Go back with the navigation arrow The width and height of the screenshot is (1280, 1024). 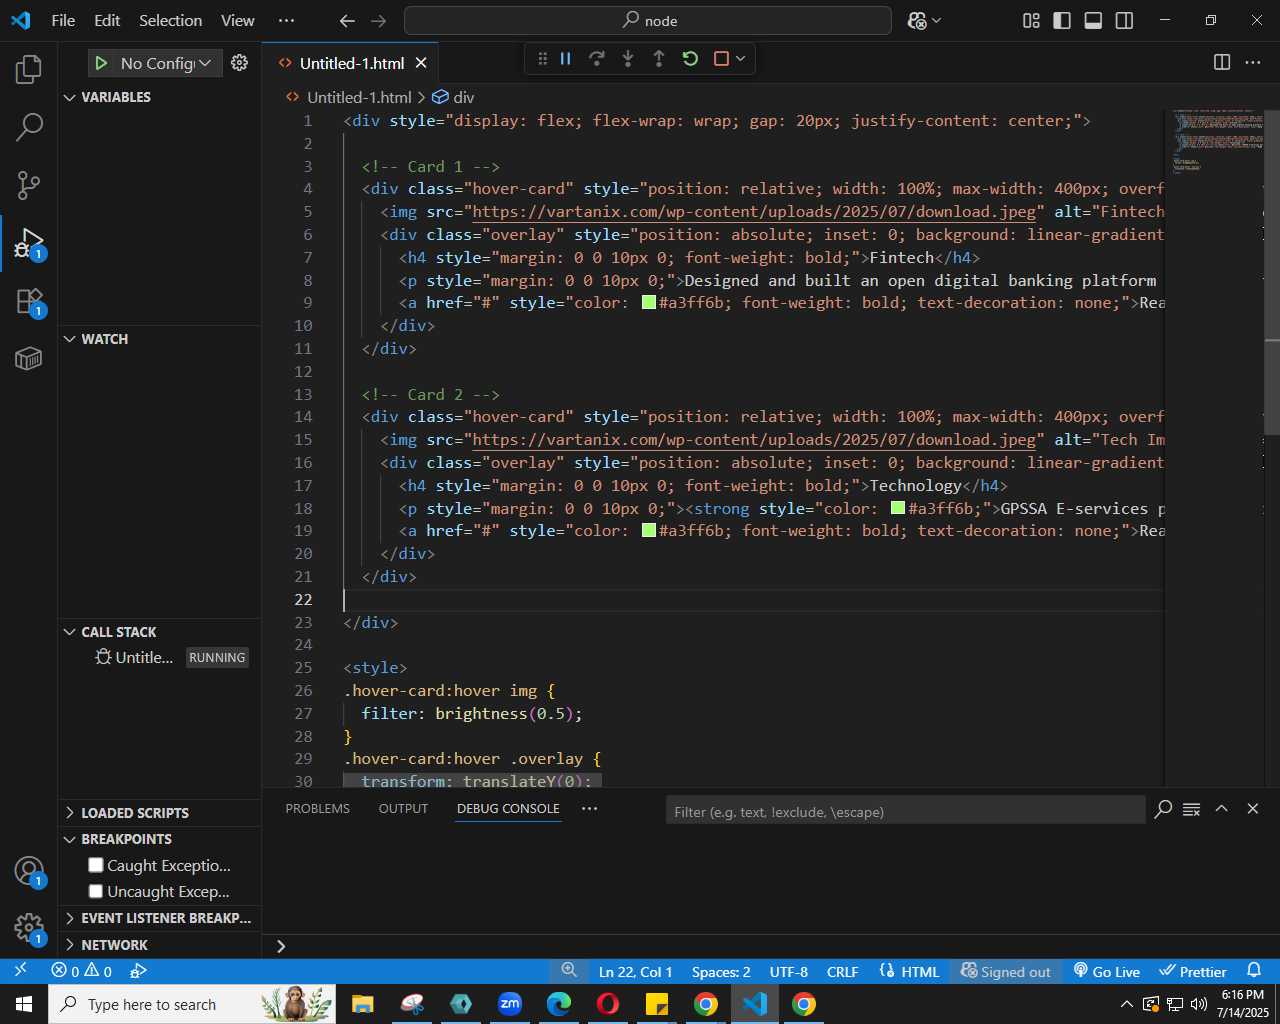click(x=347, y=20)
